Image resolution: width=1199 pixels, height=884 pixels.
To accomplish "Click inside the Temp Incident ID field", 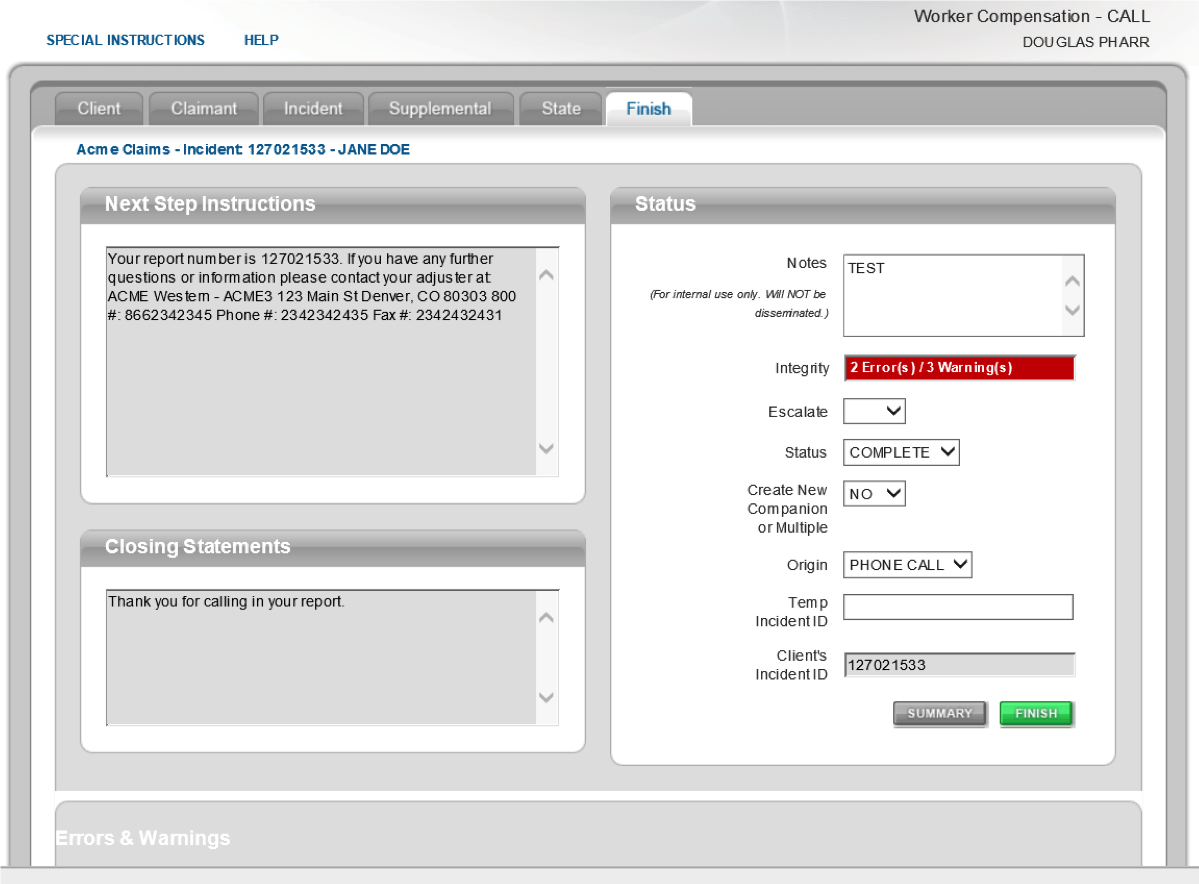I will (958, 607).
